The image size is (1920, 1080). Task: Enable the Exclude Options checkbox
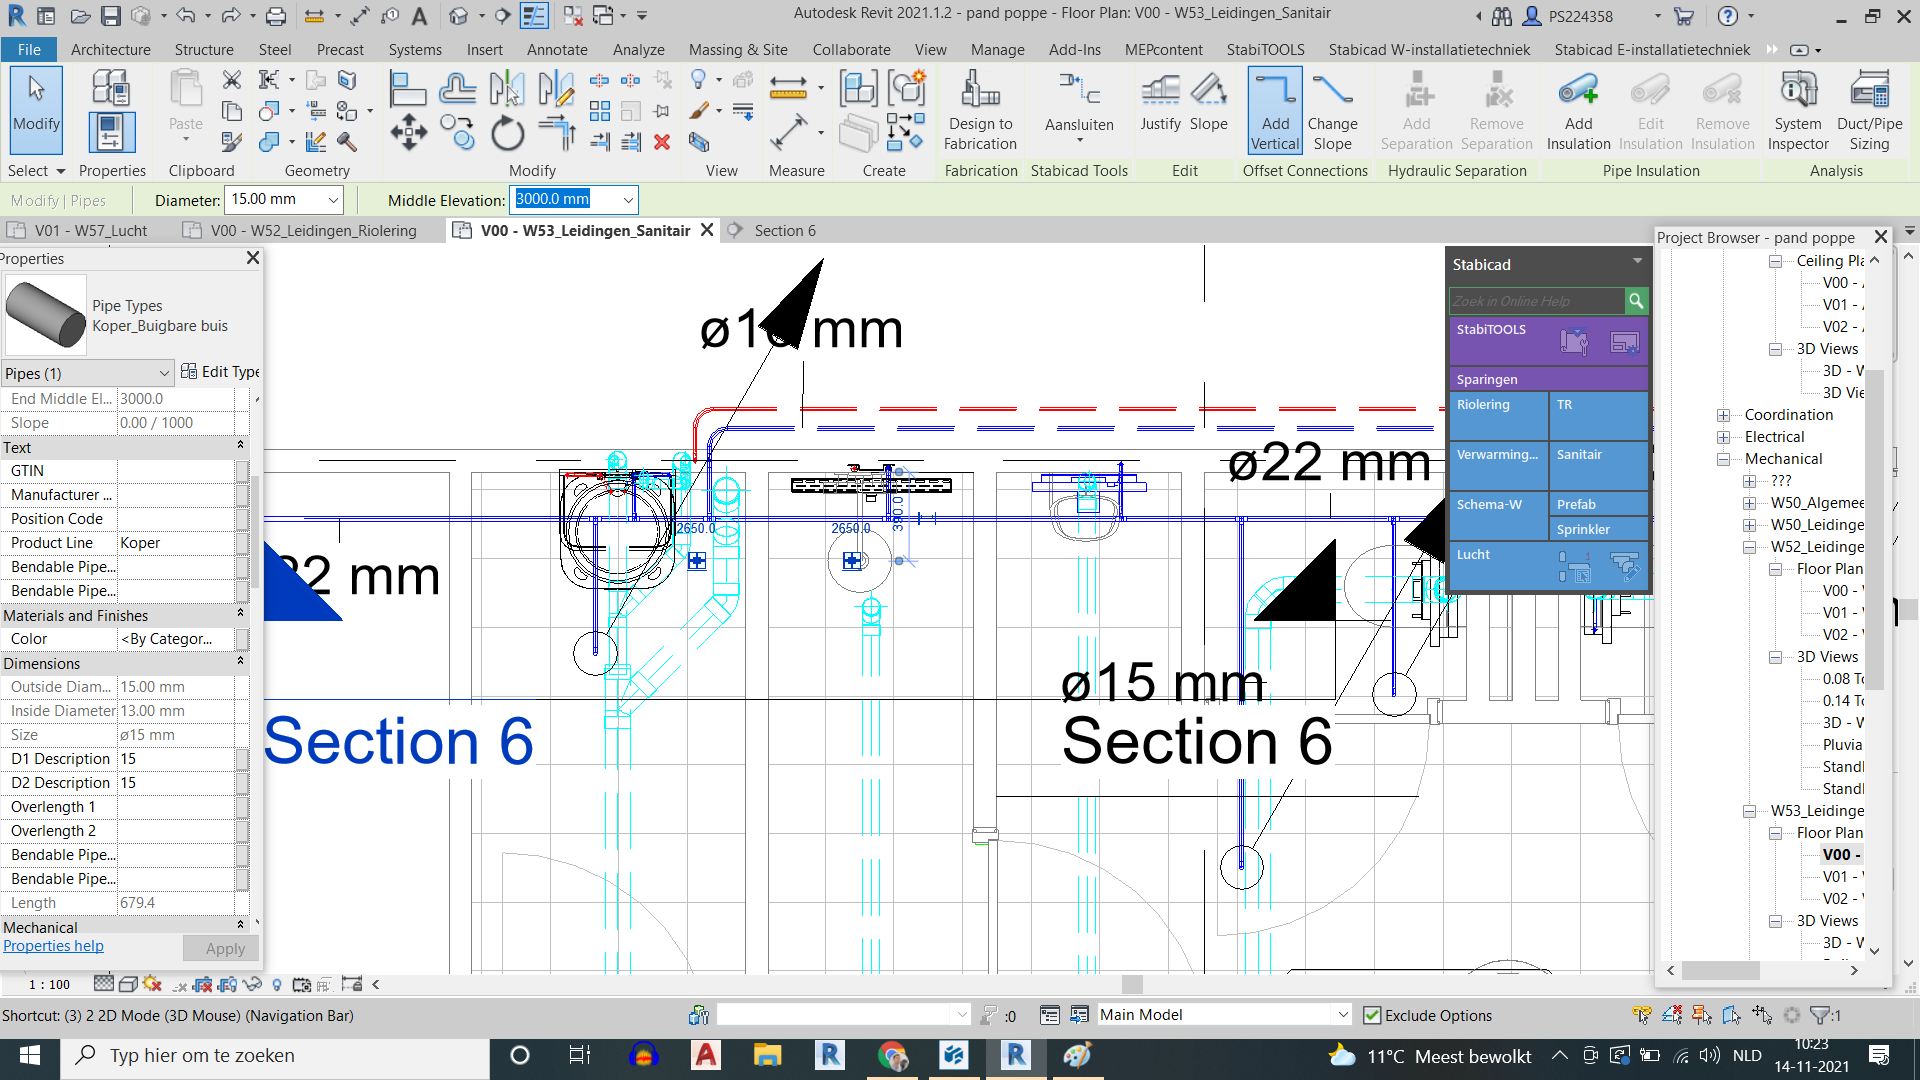pyautogui.click(x=1371, y=1015)
